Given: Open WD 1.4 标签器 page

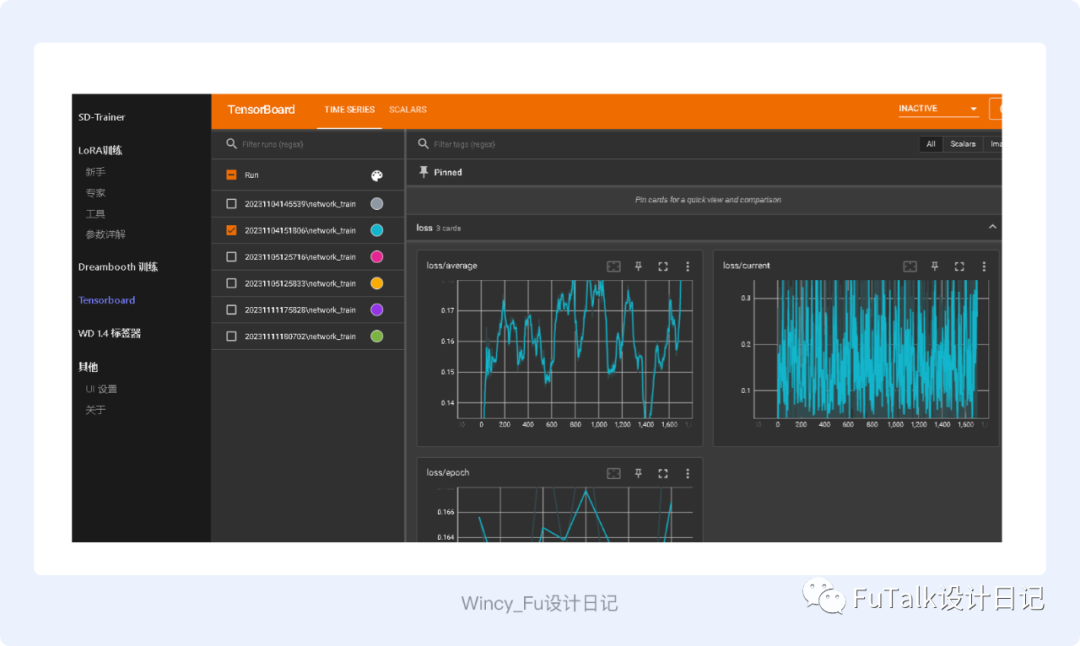Looking at the screenshot, I should tap(109, 333).
